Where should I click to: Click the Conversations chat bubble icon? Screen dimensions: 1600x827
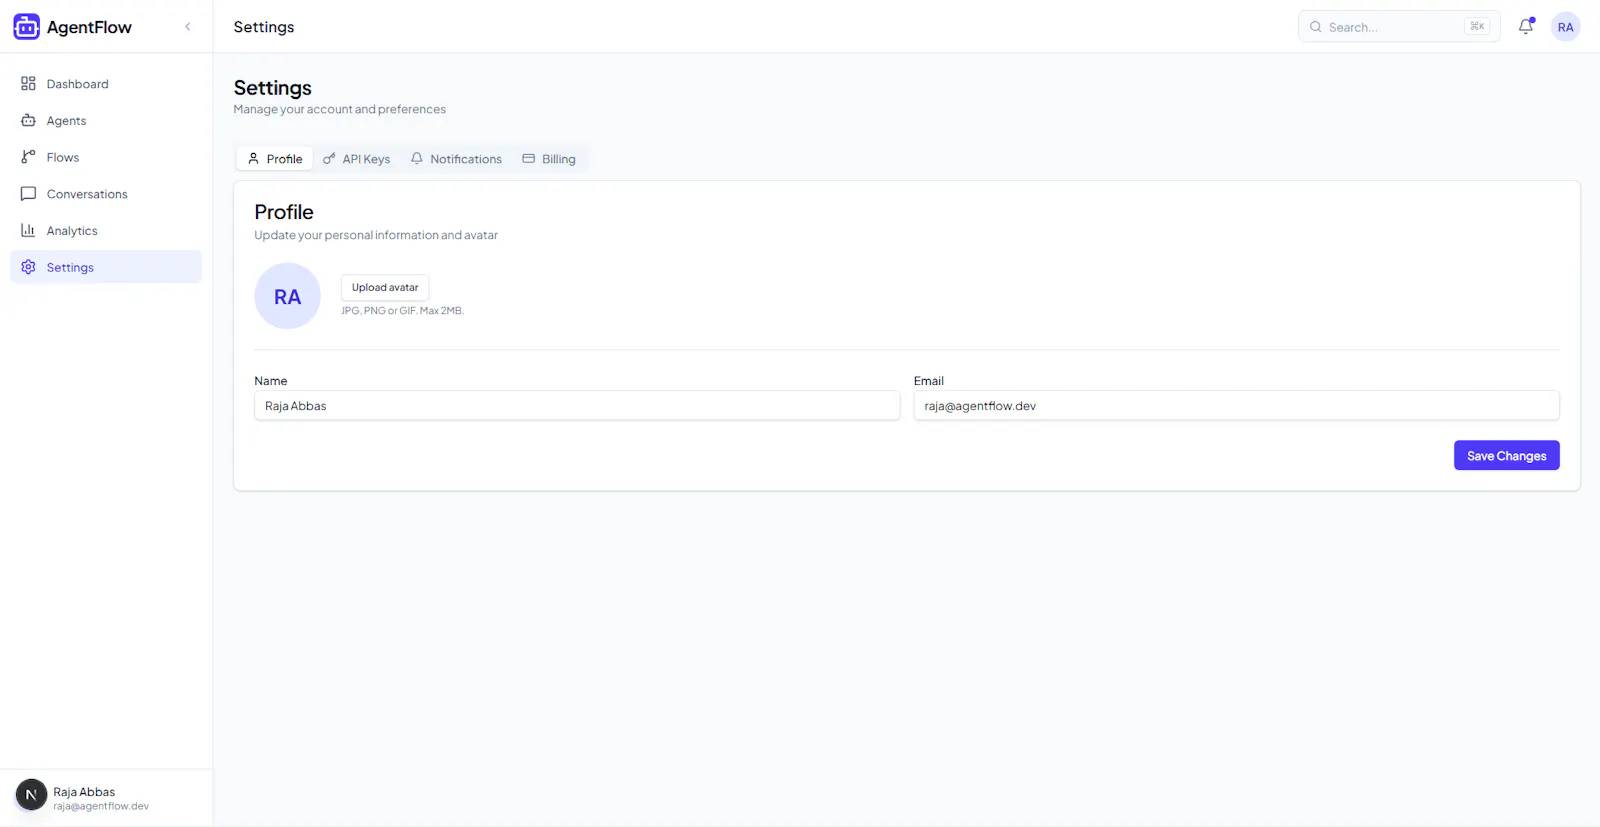pos(28,194)
